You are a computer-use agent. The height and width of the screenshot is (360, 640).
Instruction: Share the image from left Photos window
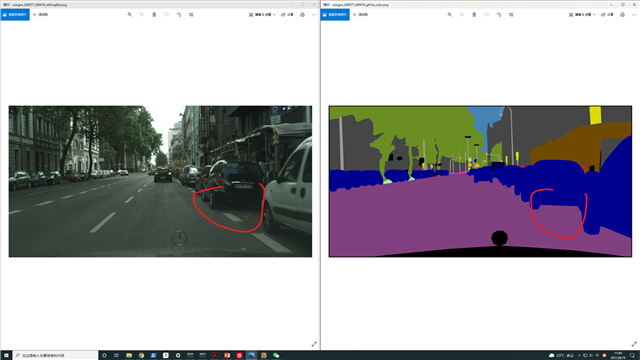click(287, 15)
